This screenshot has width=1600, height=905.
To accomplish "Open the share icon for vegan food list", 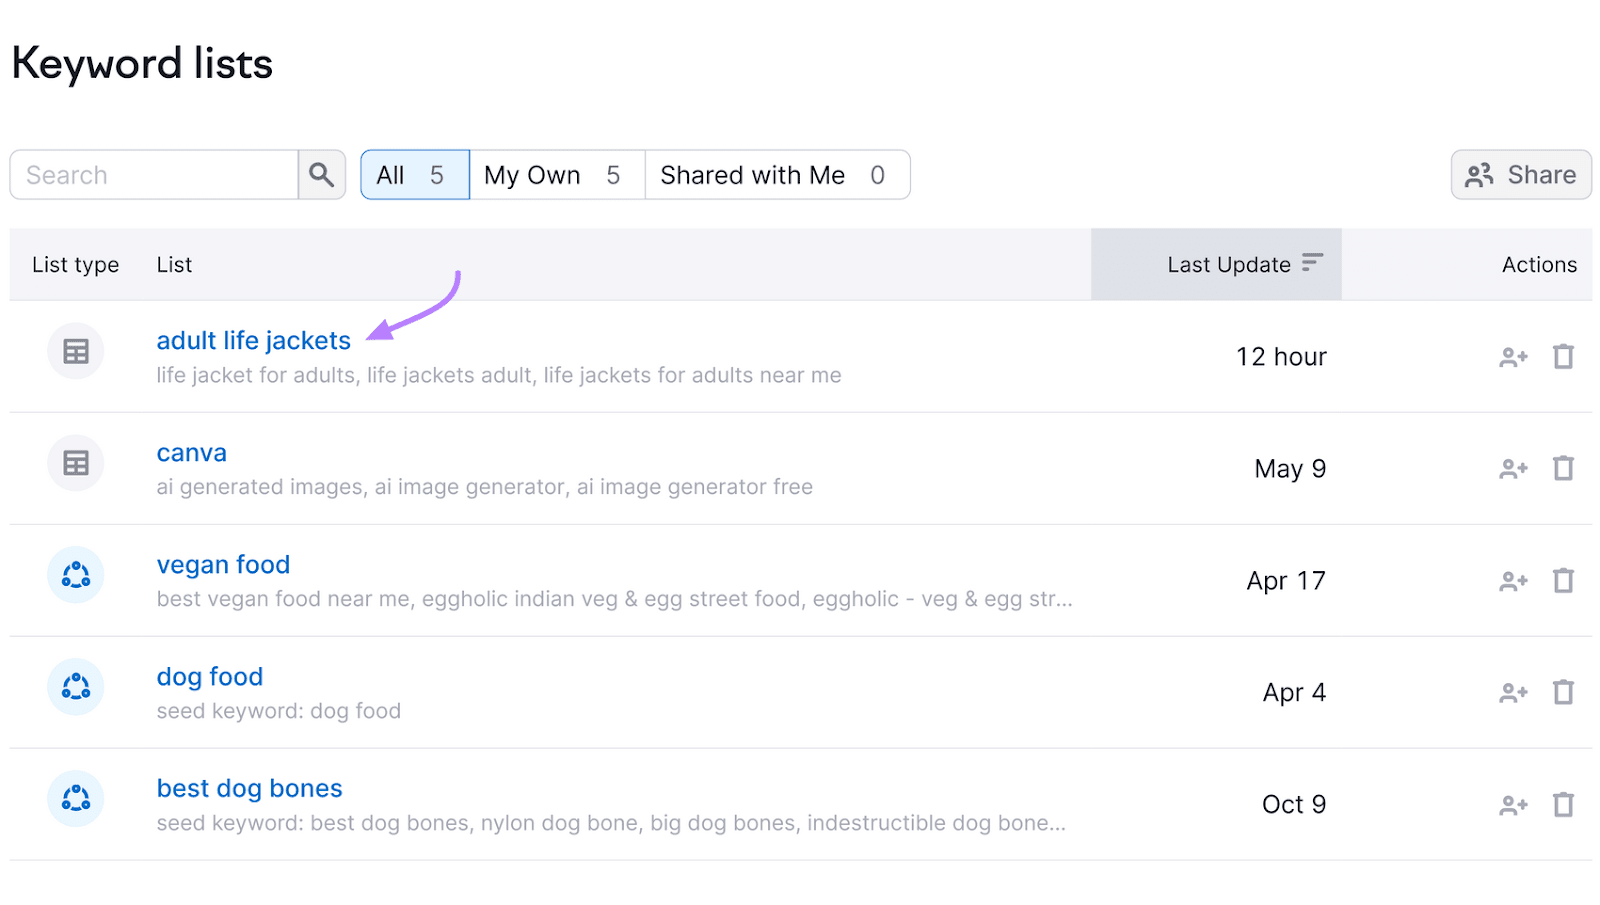I will point(1512,580).
